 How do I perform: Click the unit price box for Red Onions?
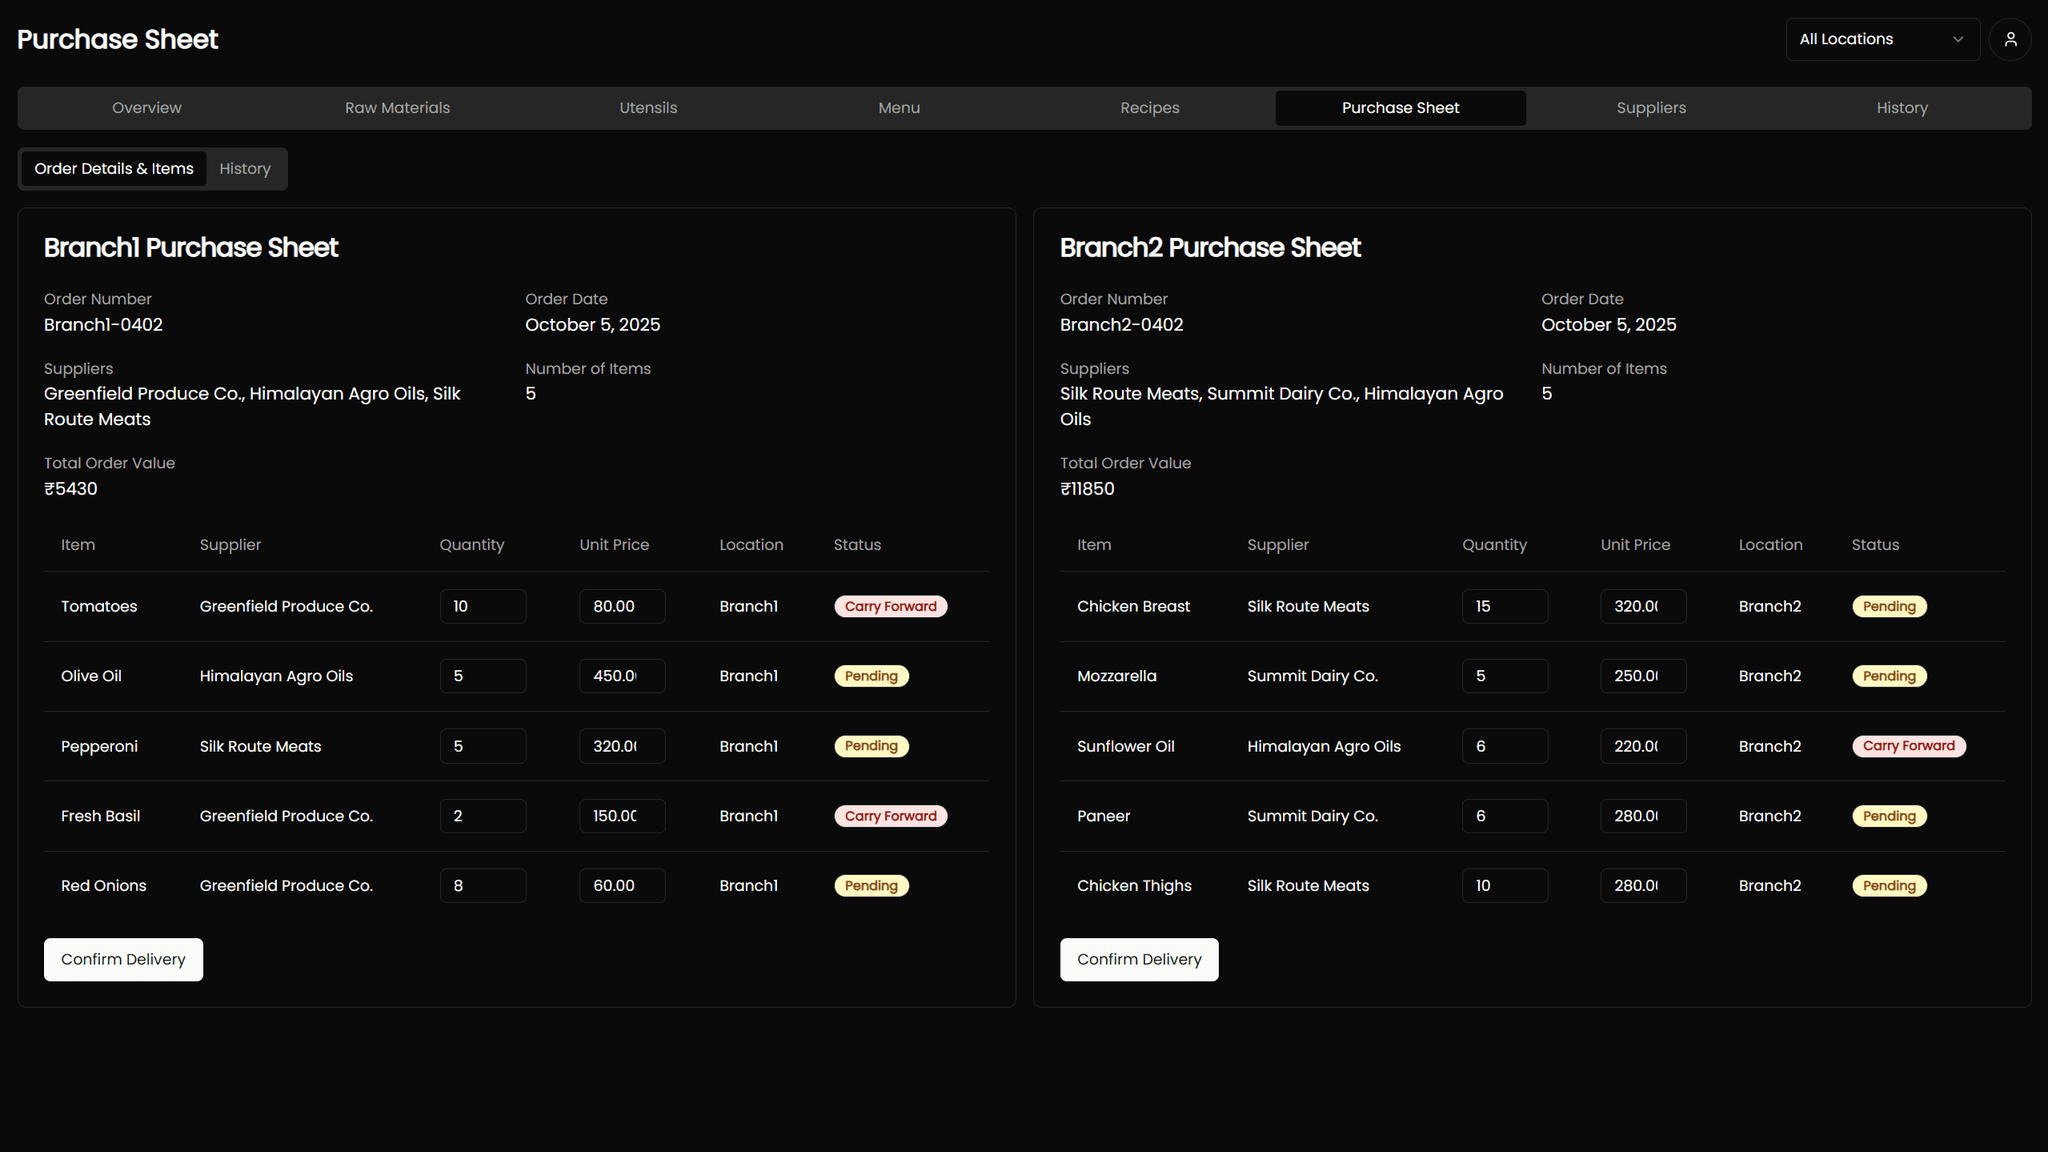621,885
